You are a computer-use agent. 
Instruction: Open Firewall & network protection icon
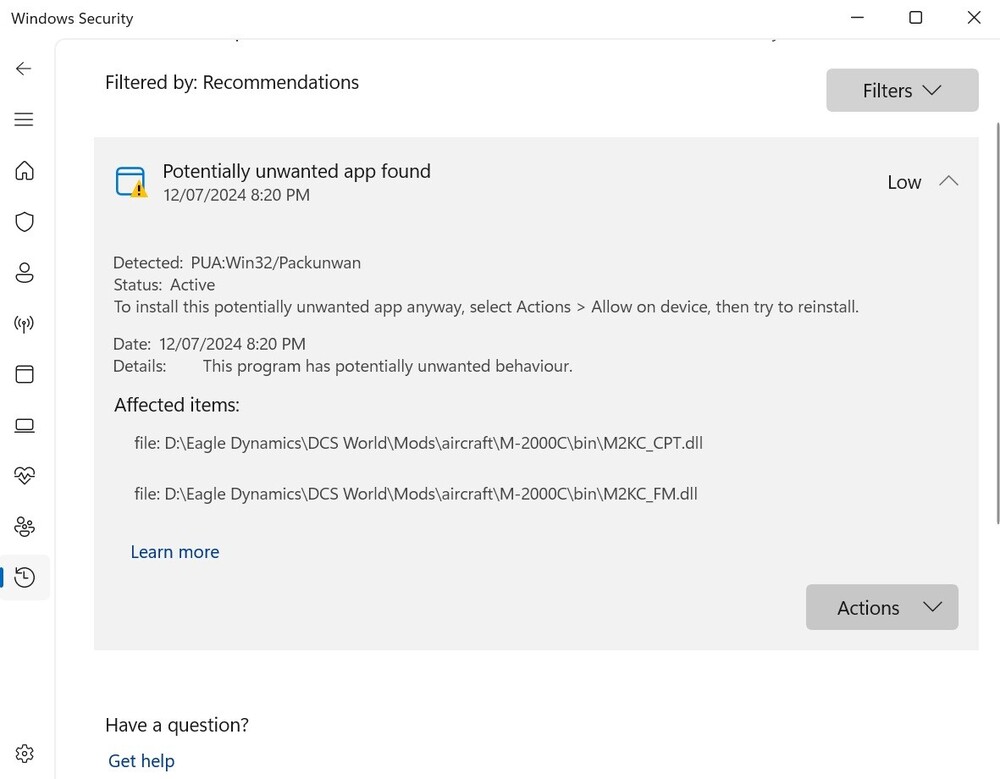[x=24, y=324]
